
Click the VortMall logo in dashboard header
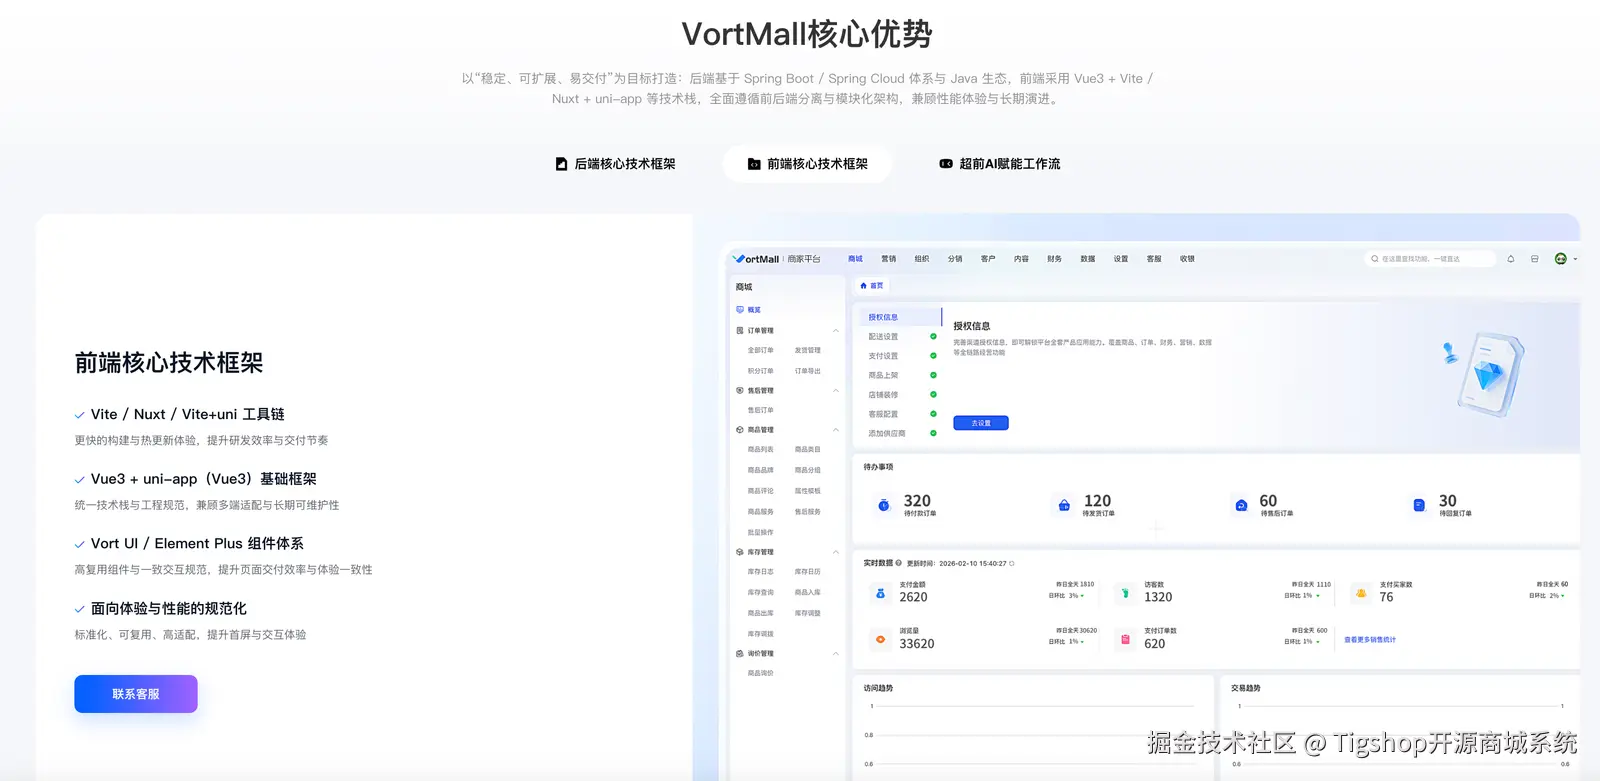(x=756, y=259)
